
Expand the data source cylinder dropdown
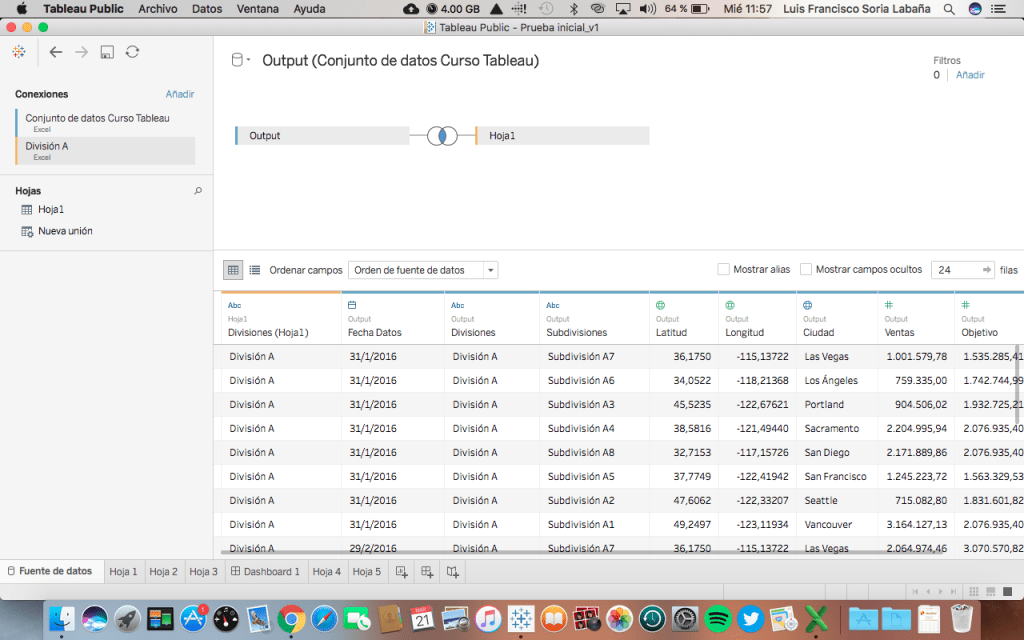[x=240, y=61]
